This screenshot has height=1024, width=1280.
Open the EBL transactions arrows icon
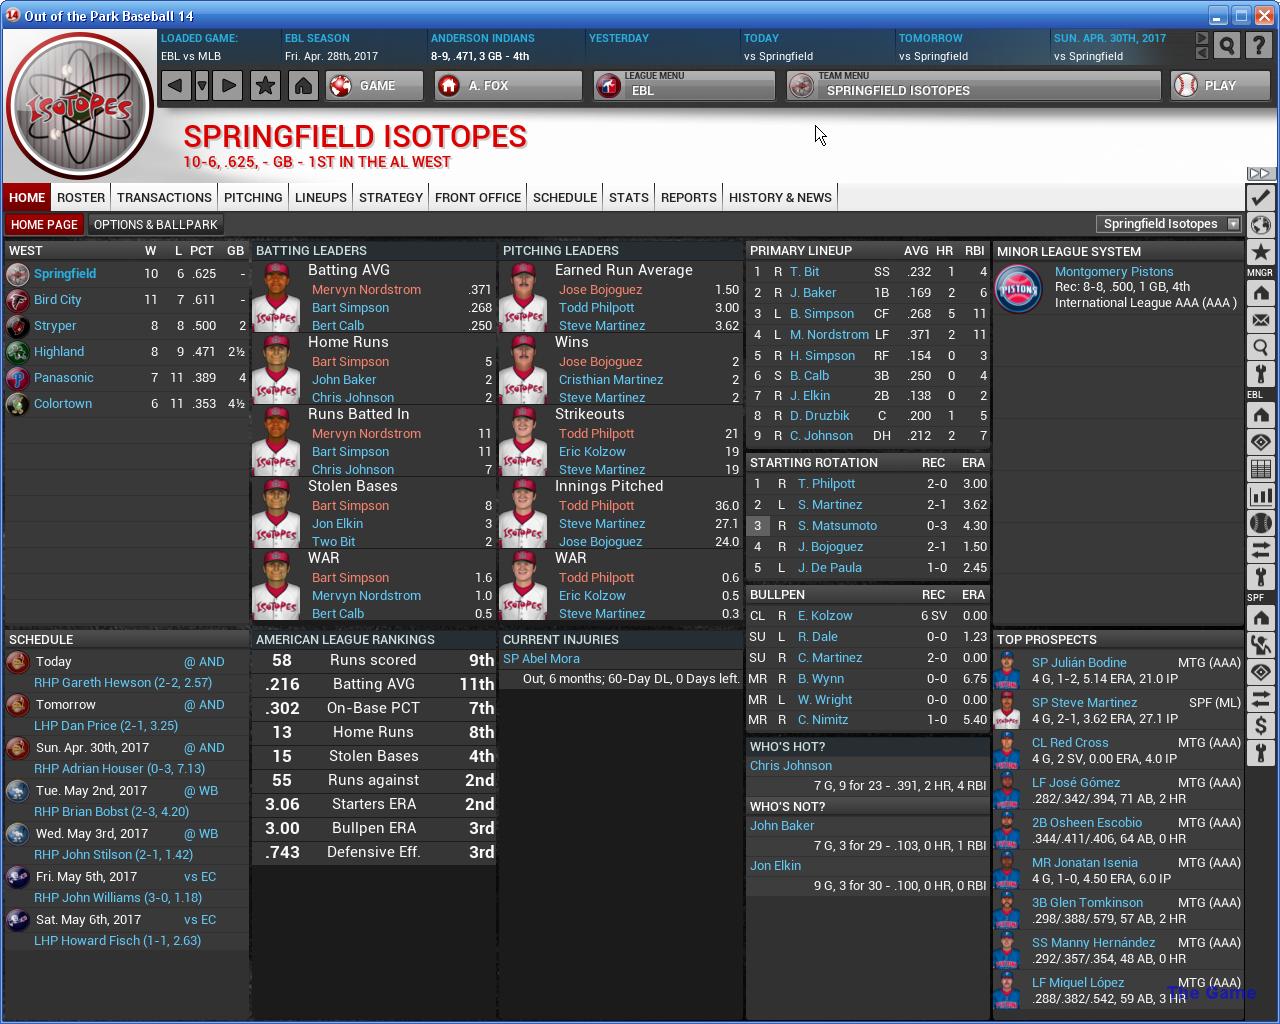pos(1260,550)
